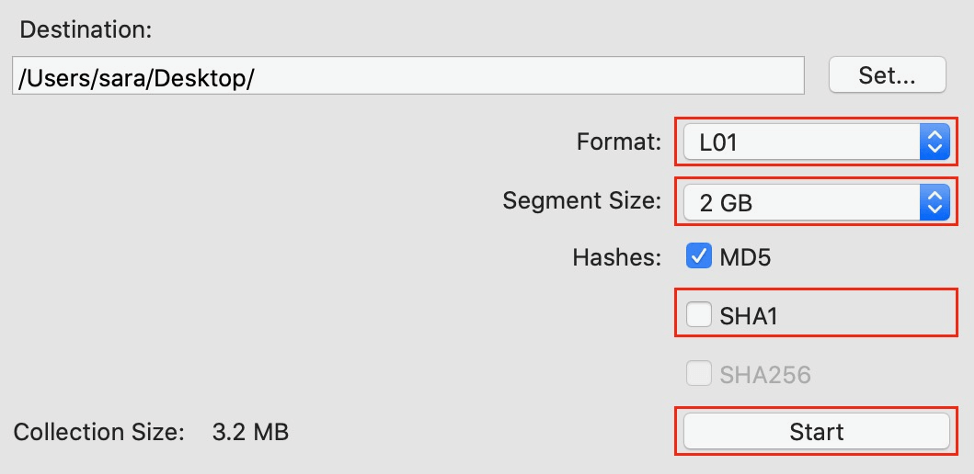
Task: Click the MD5 text label
Action: (x=745, y=258)
